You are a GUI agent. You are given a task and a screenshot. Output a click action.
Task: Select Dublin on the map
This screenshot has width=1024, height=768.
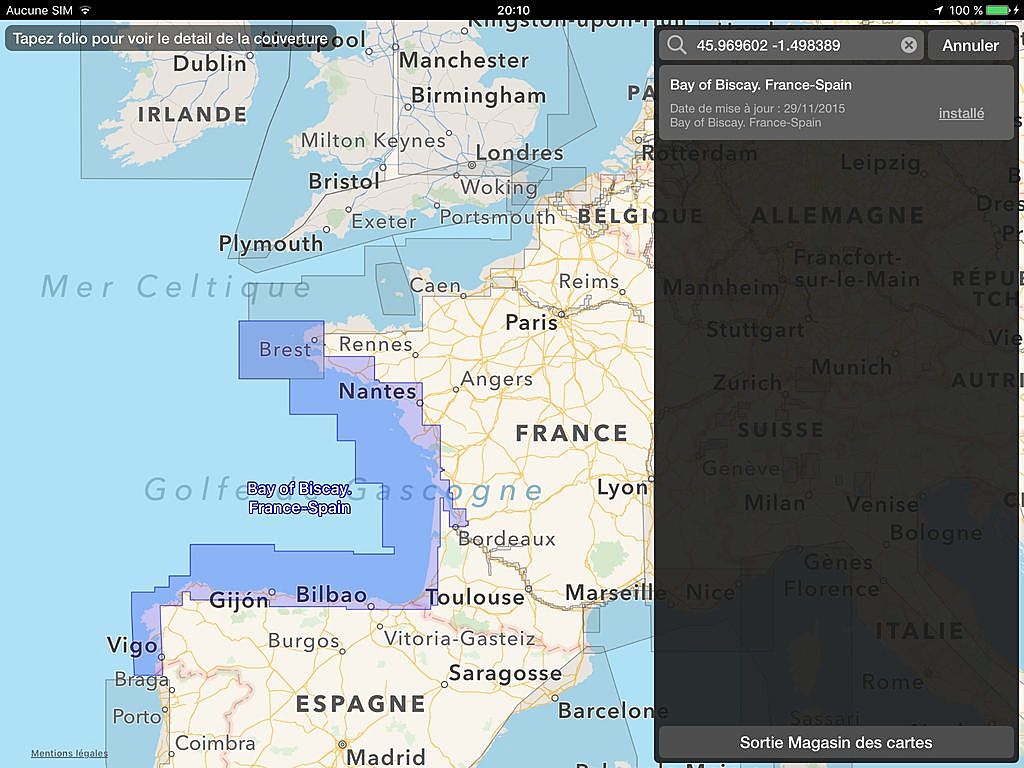[210, 63]
